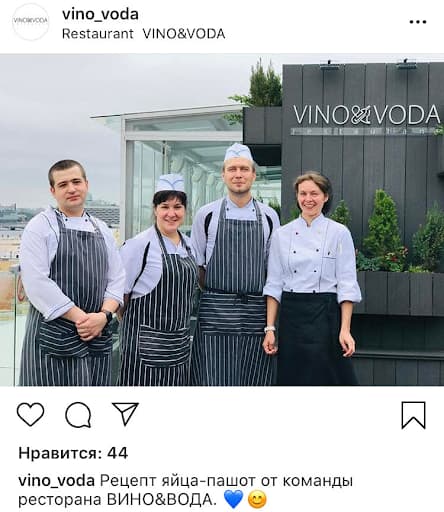The width and height of the screenshot is (444, 512).
Task: Share the post using the paper airplane icon
Action: (125, 414)
